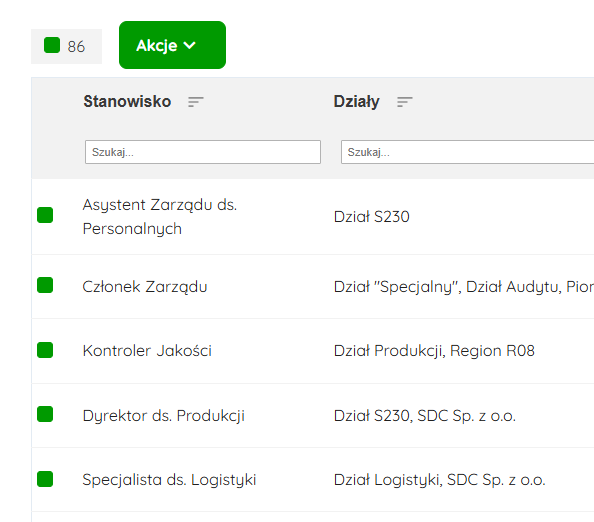Open the Dyrektor ds. Produkcji entry
The image size is (594, 522).
(164, 416)
